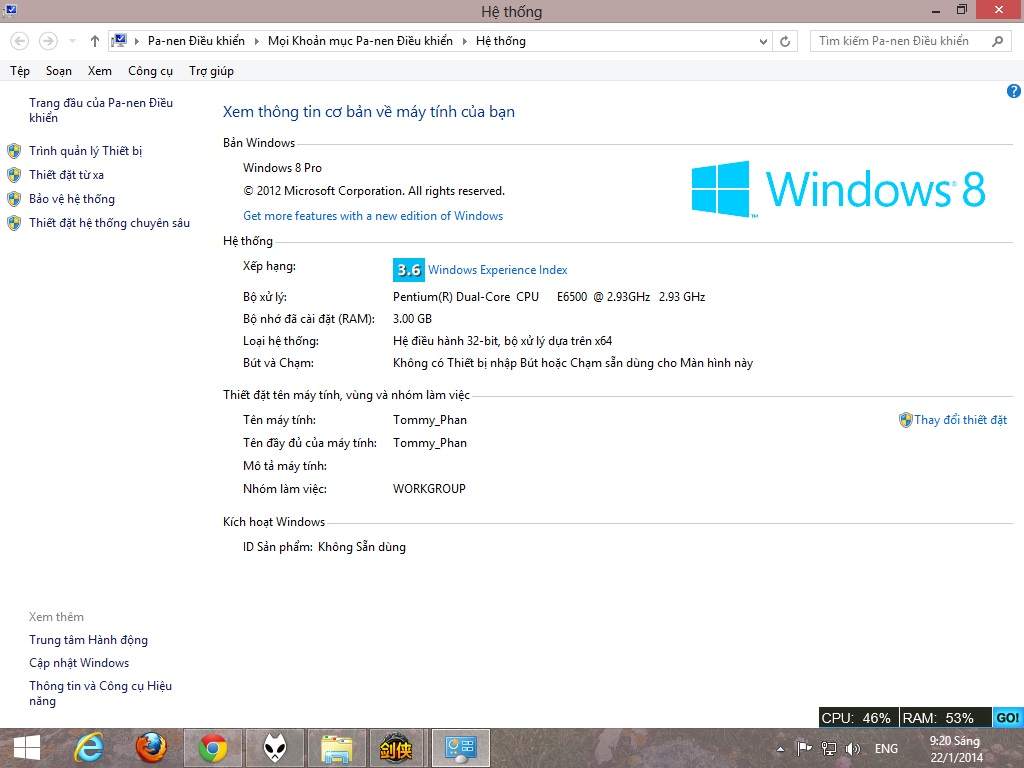Viewport: 1024px width, 768px height.
Task: Click the network tray icon
Action: (x=829, y=748)
